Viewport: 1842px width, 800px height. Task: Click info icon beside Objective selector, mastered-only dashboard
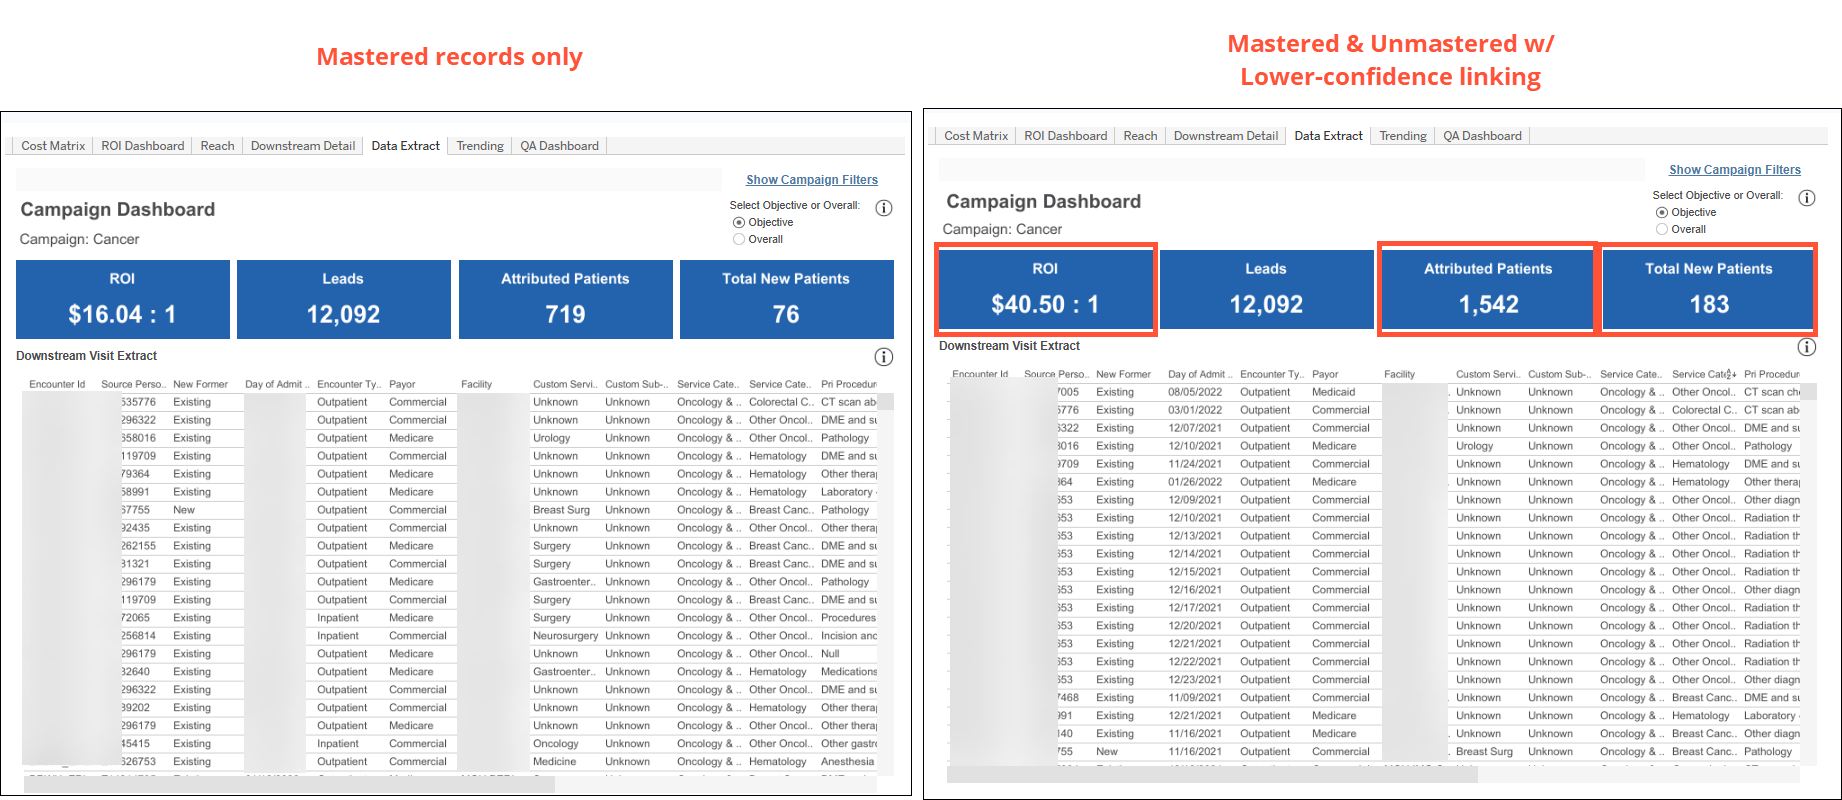[884, 208]
